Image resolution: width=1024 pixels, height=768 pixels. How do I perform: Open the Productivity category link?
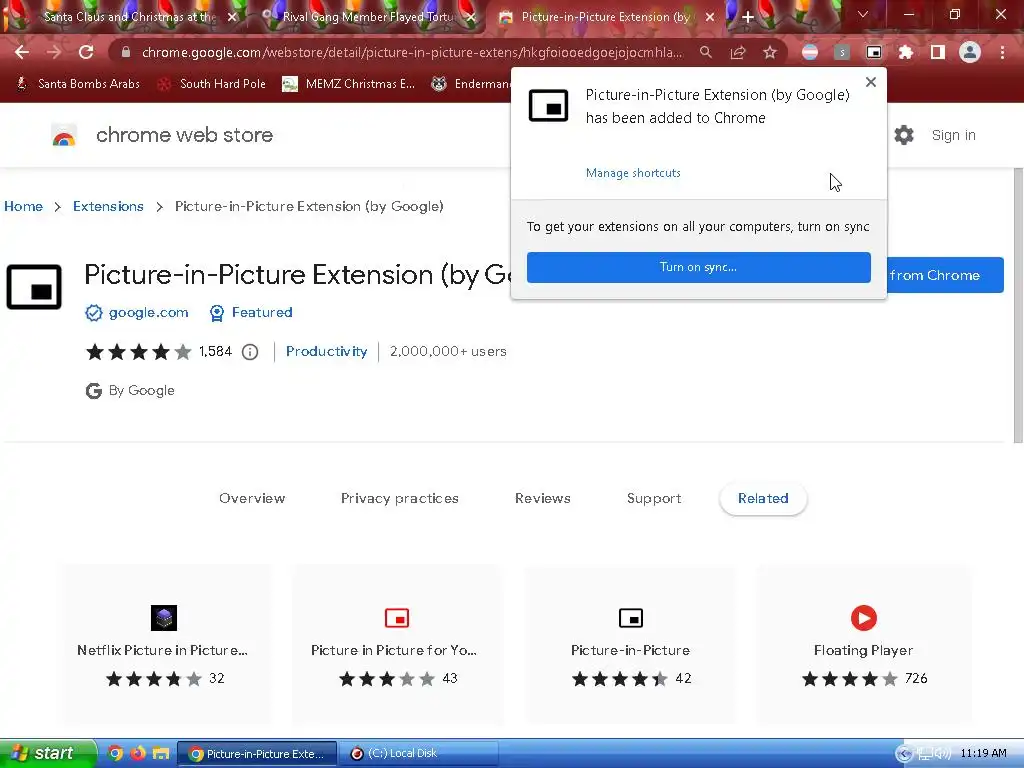point(327,351)
